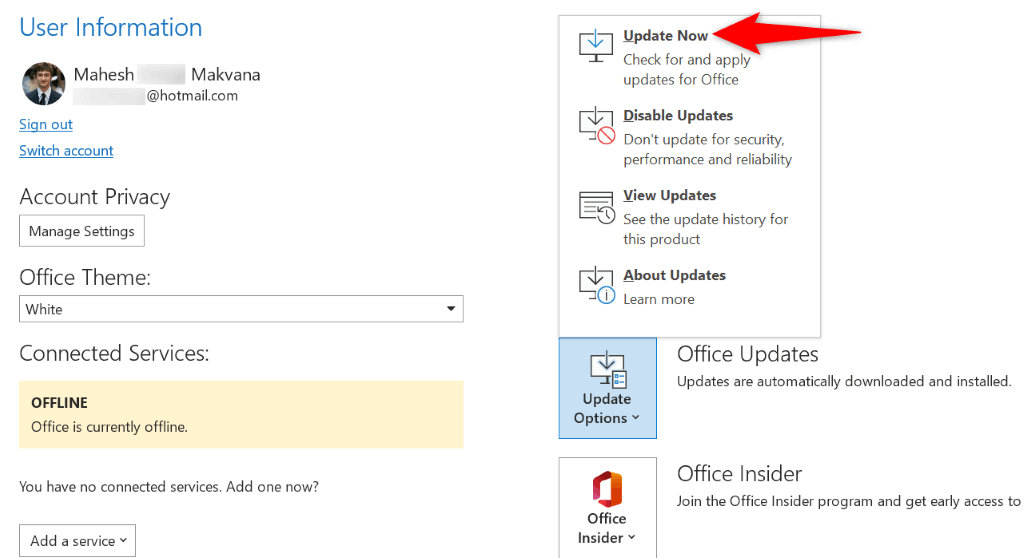Choose Disable Updates from the menu

point(678,116)
